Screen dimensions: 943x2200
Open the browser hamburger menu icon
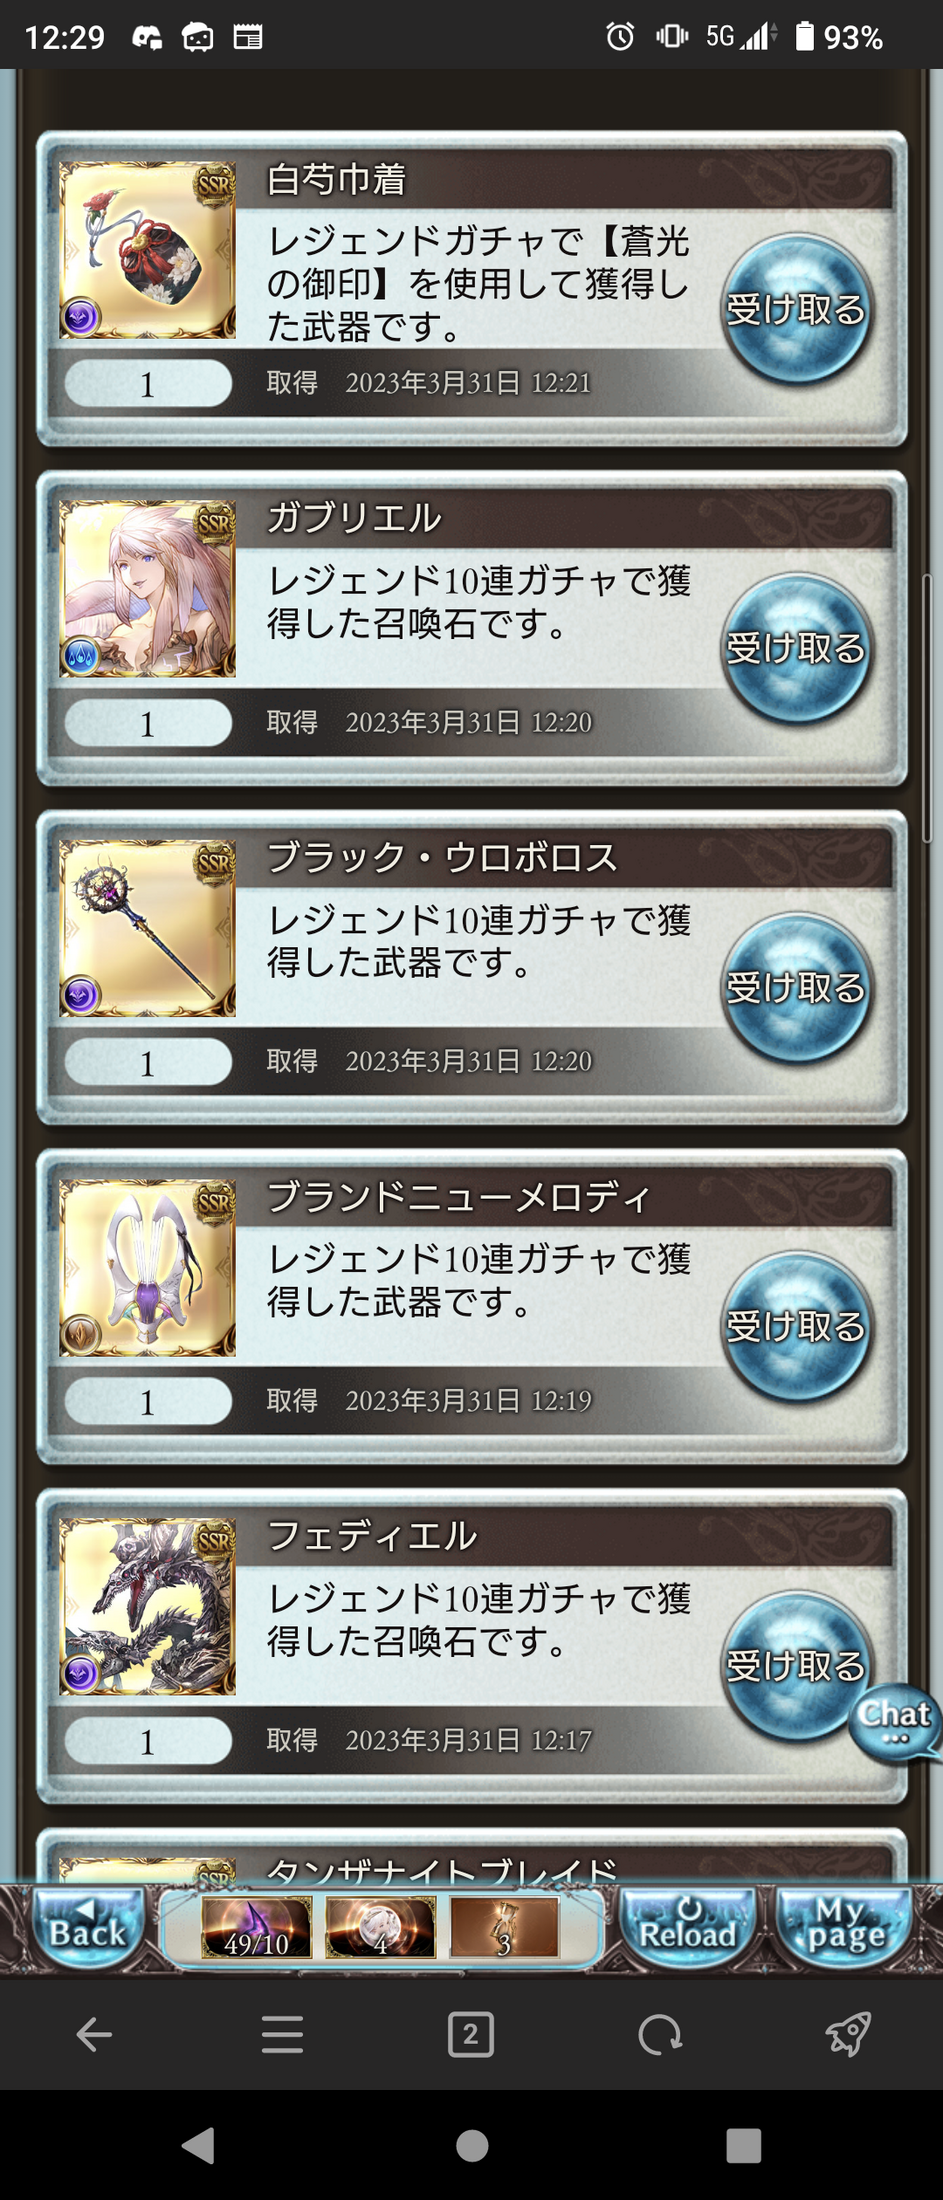282,2034
